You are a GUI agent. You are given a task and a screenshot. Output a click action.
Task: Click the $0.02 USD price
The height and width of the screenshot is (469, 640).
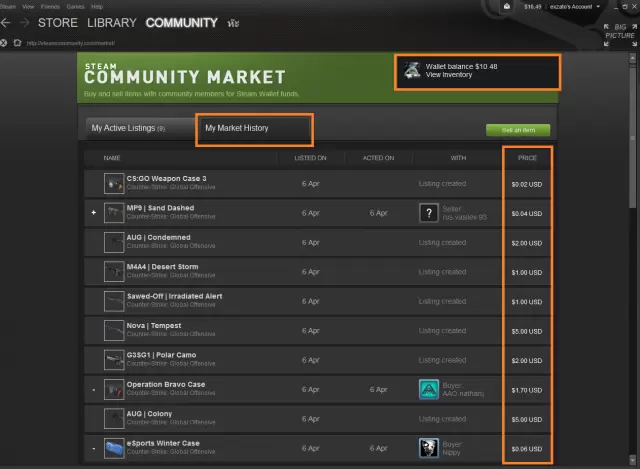pos(527,184)
